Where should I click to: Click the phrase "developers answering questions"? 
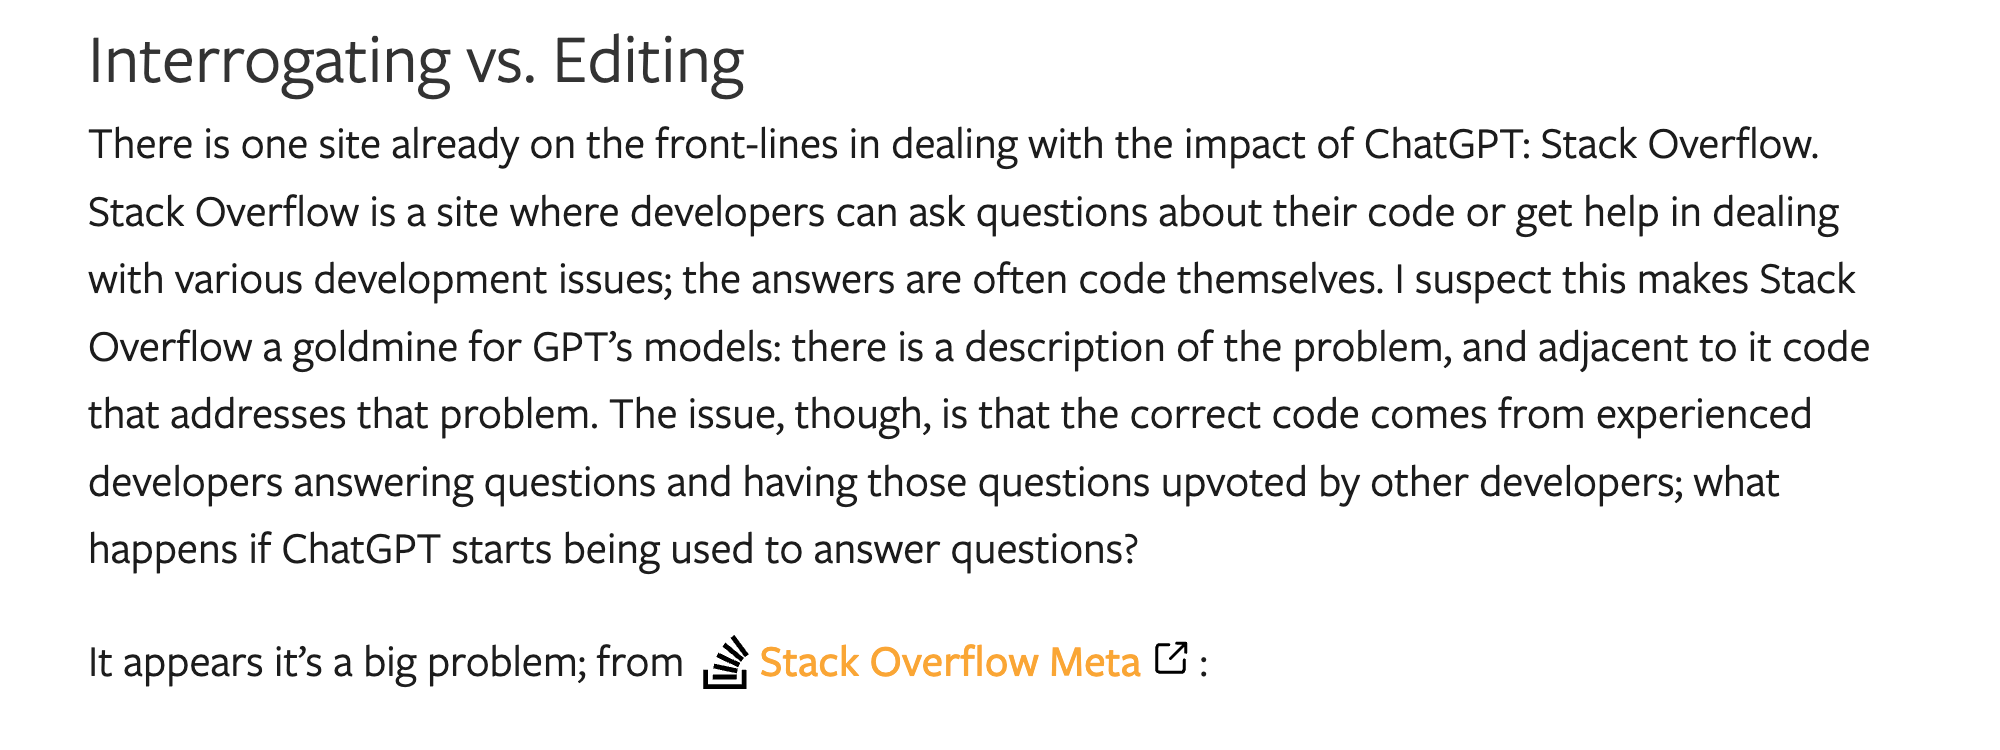tap(371, 483)
